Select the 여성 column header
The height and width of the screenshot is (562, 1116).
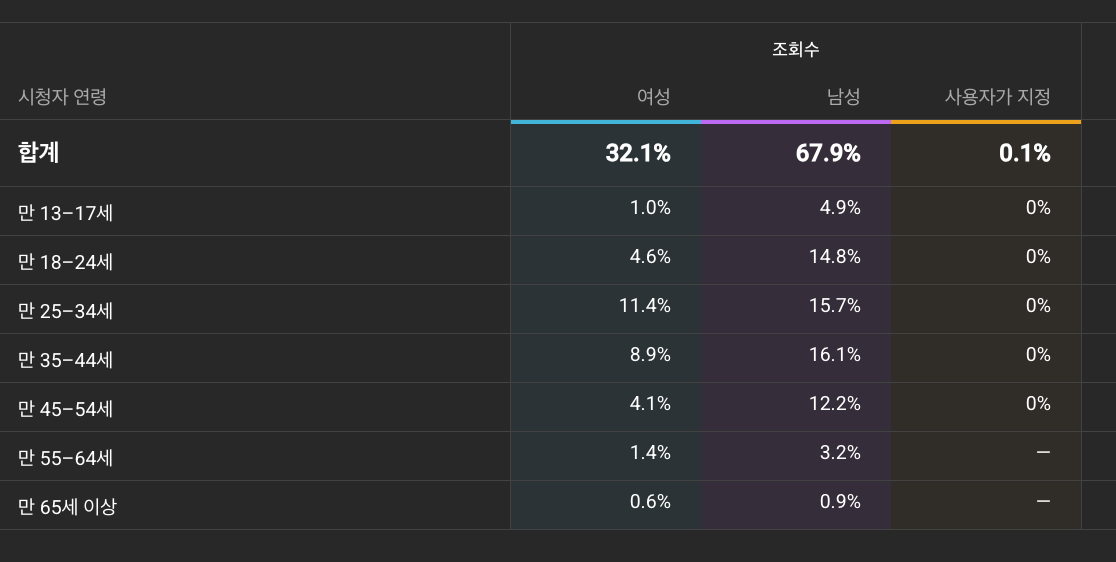point(653,97)
